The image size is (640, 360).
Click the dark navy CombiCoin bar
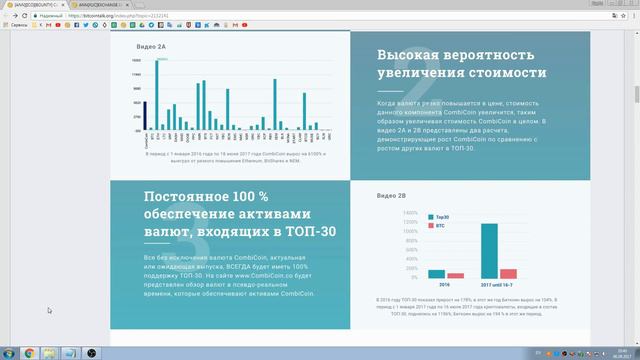[145, 116]
